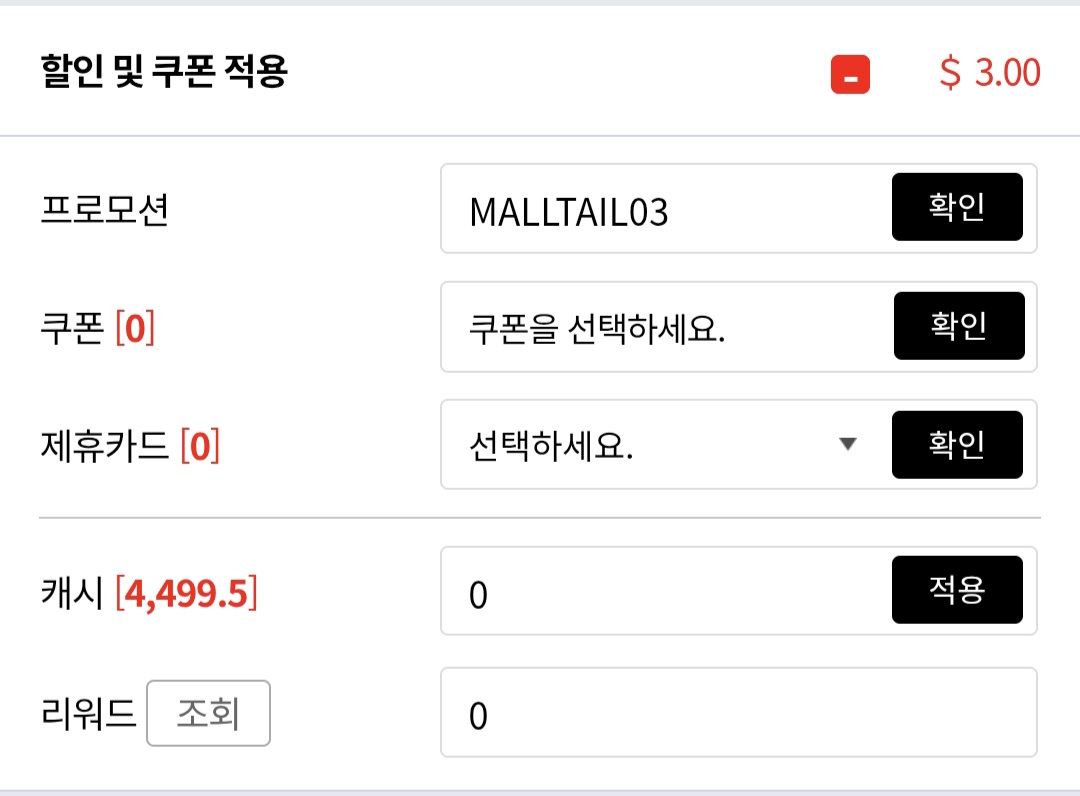Focus the 리워드 amount input field

[x=738, y=713]
